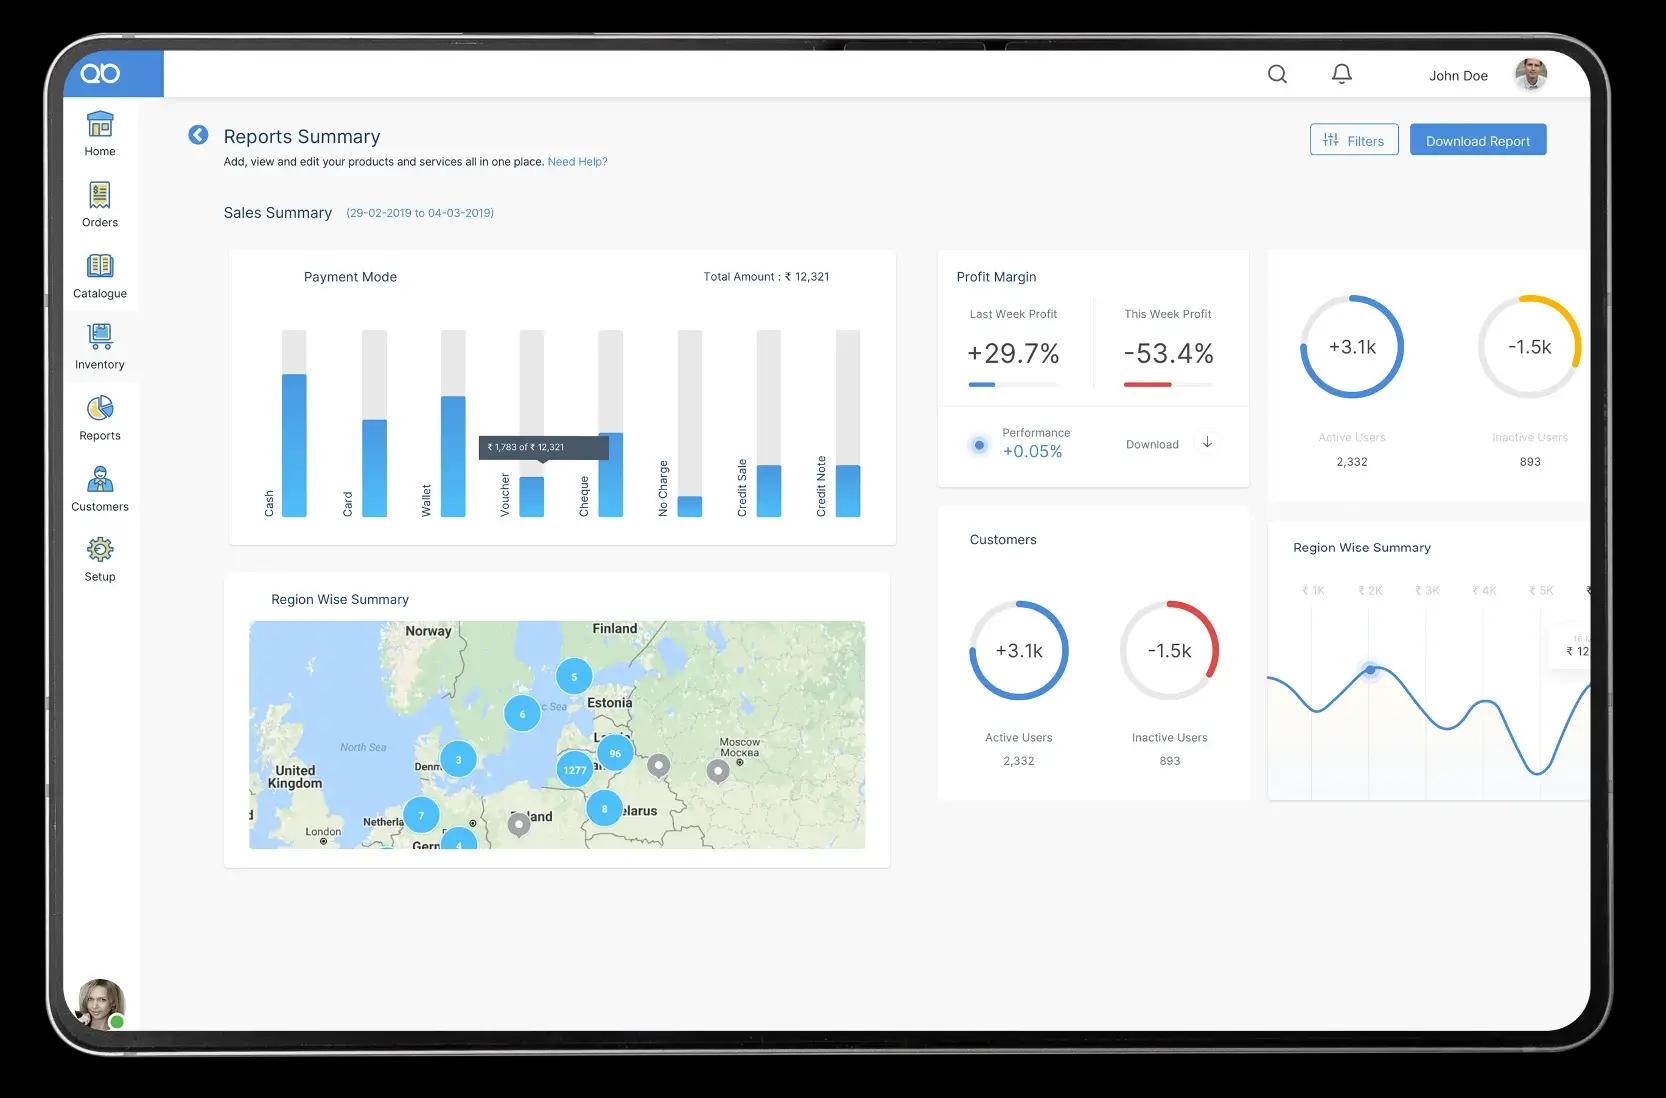The width and height of the screenshot is (1666, 1098).
Task: Open the Filters panel
Action: [1353, 140]
